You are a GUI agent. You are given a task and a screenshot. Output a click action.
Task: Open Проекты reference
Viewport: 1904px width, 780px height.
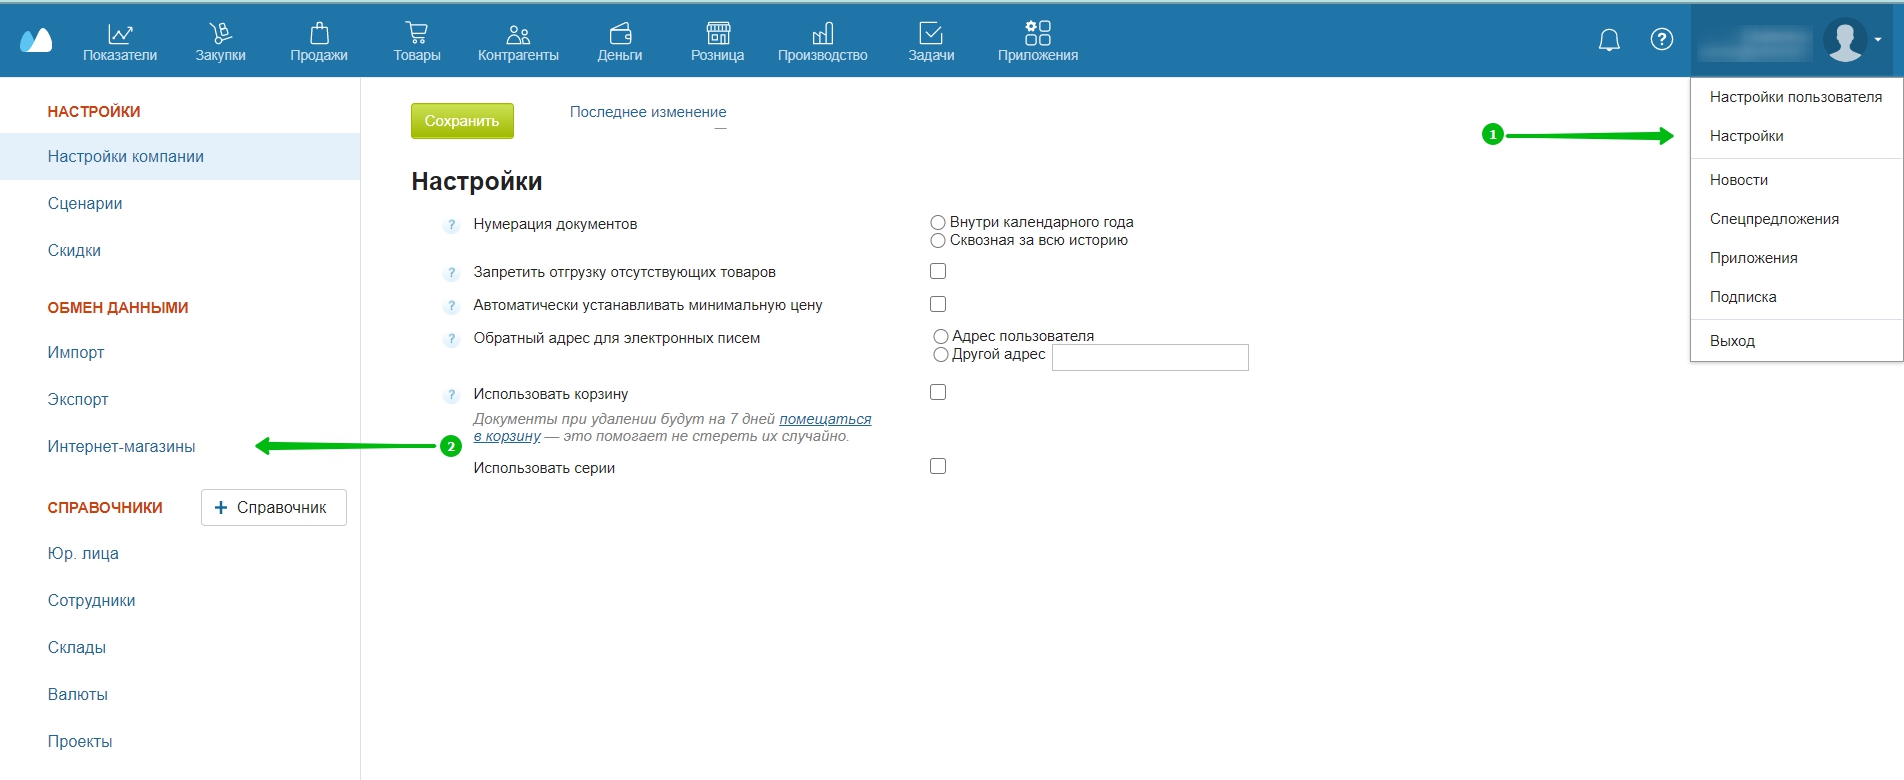[x=80, y=742]
